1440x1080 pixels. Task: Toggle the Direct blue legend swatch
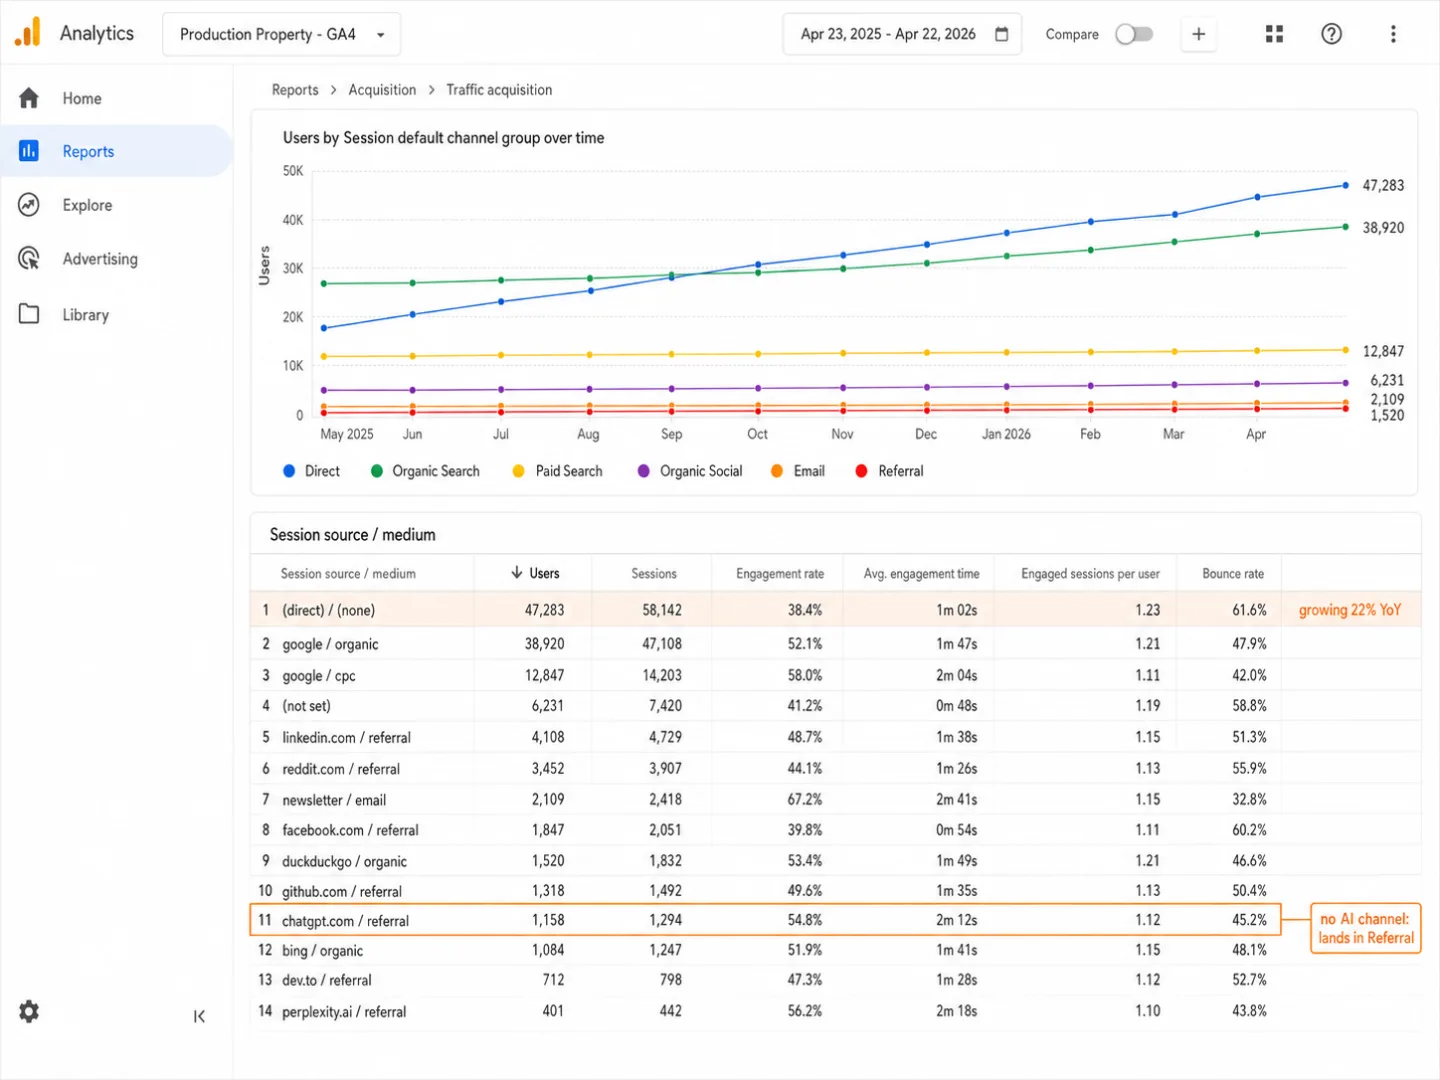point(289,471)
